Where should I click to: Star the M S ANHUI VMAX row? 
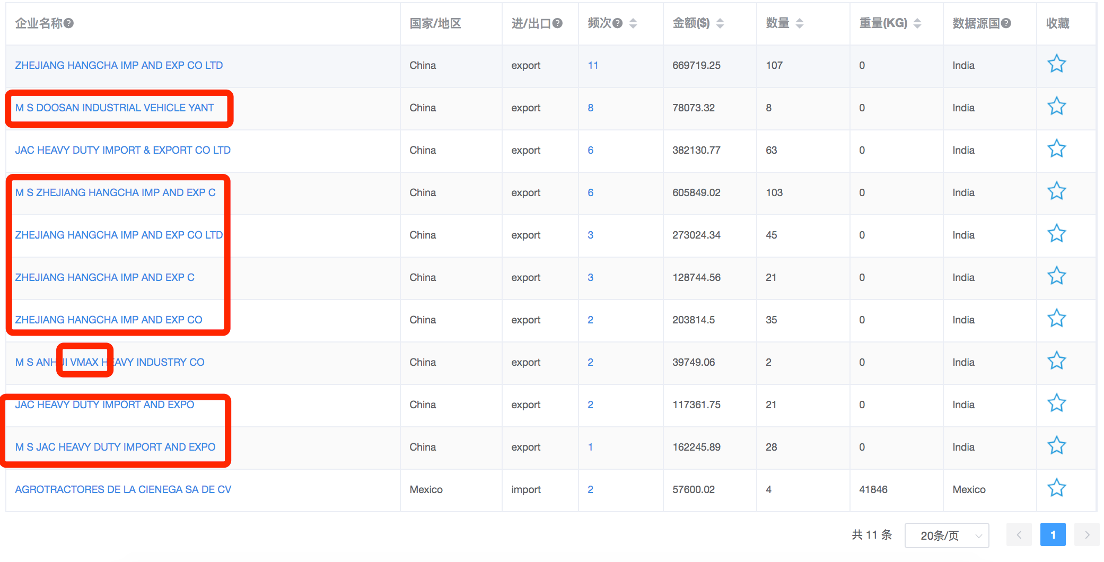(x=1056, y=361)
